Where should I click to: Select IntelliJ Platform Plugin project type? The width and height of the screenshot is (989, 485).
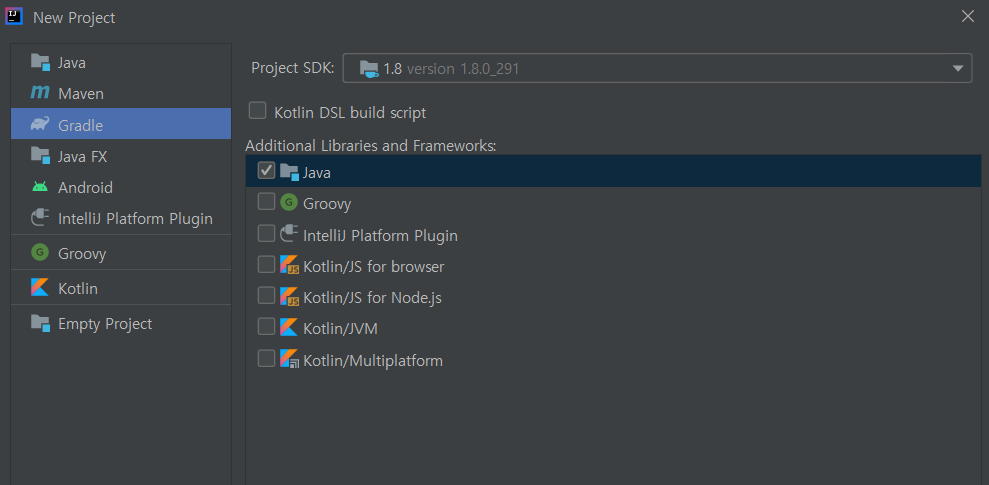121,218
